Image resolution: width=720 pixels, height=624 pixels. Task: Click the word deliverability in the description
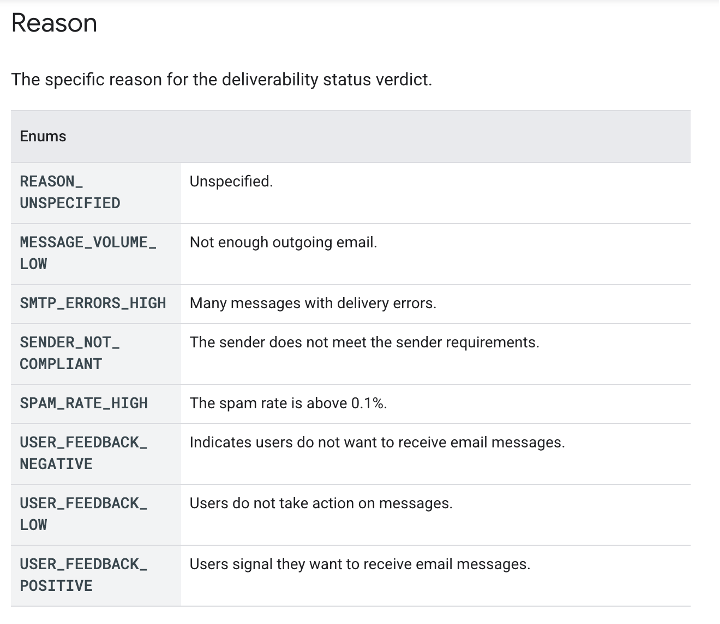pos(270,79)
